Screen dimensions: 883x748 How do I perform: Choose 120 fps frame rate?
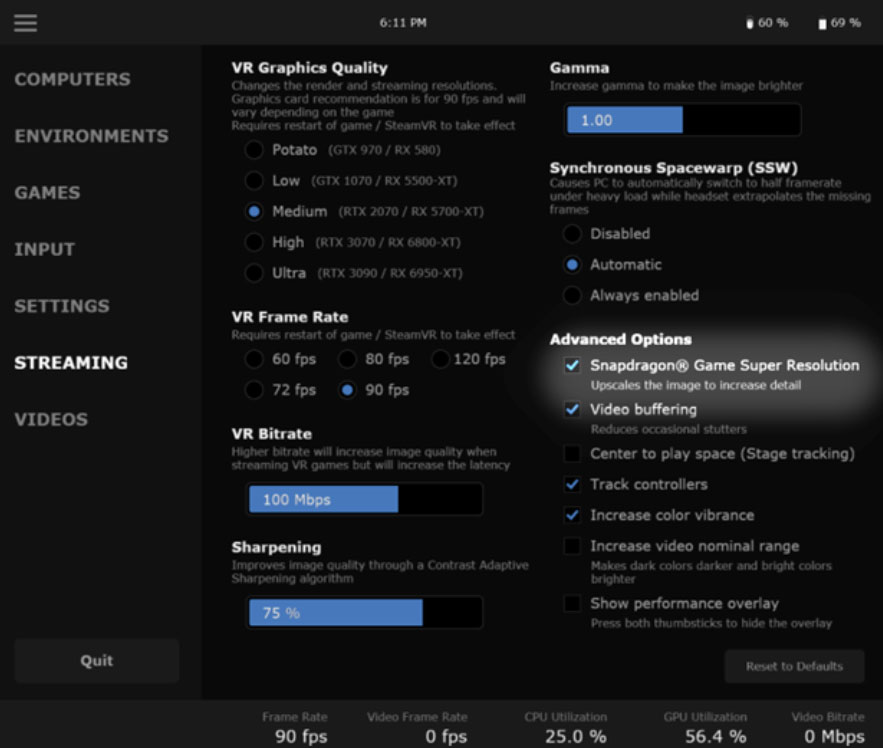click(440, 359)
